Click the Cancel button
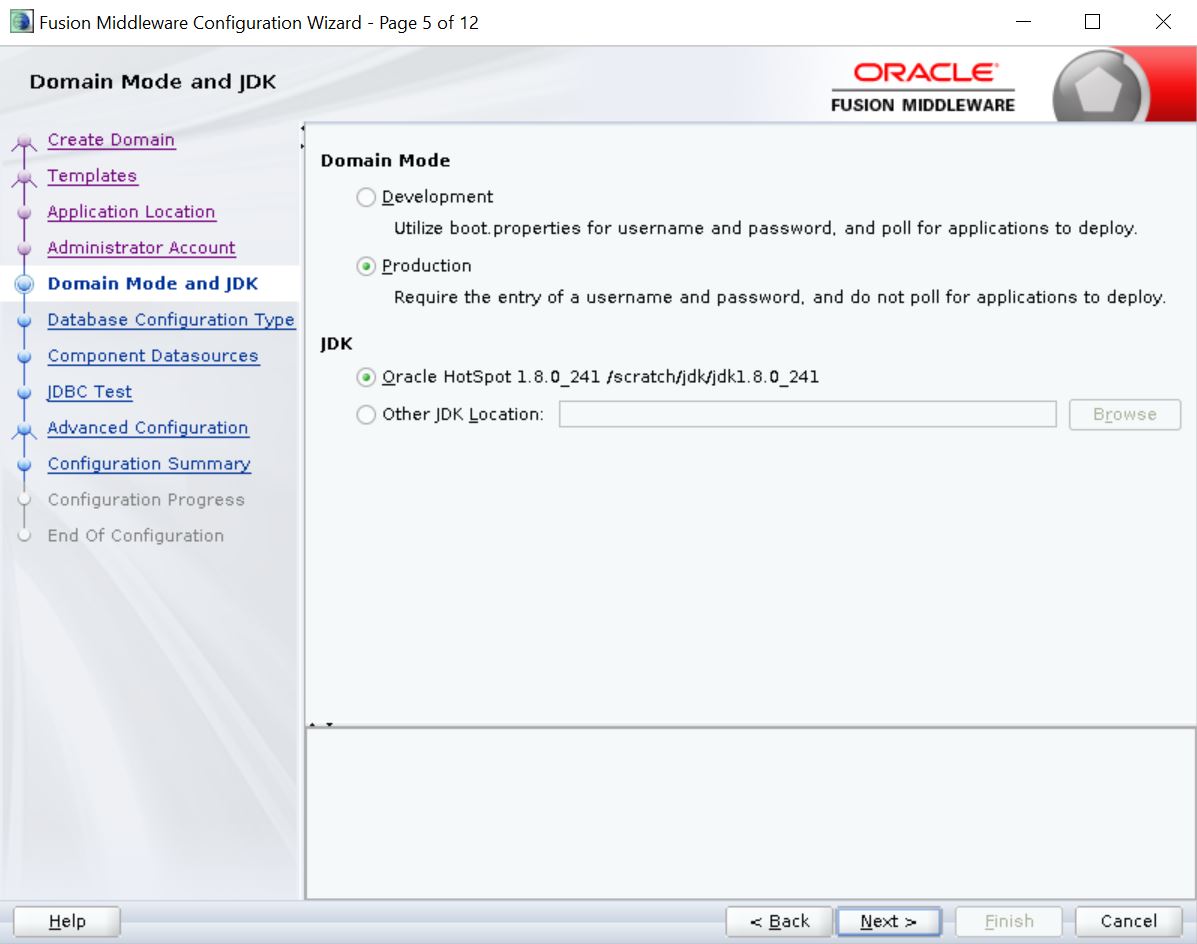This screenshot has height=944, width=1197. (1128, 921)
